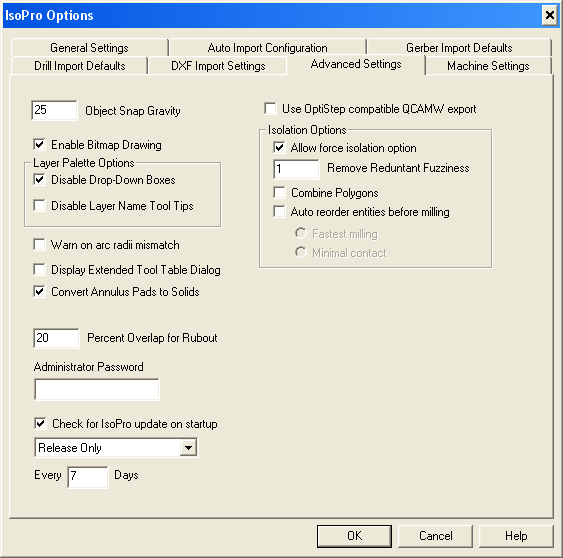This screenshot has height=558, width=563.
Task: Click the Remove Reduntant Fuzziness field
Action: (296, 169)
